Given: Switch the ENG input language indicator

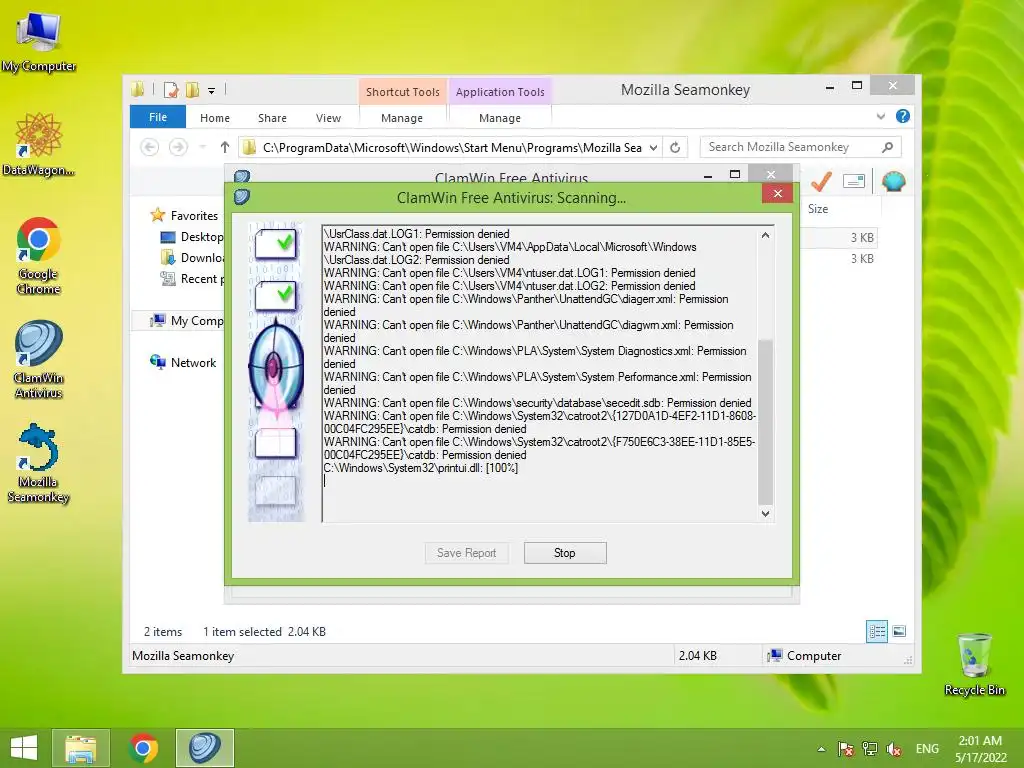Looking at the screenshot, I should point(927,749).
